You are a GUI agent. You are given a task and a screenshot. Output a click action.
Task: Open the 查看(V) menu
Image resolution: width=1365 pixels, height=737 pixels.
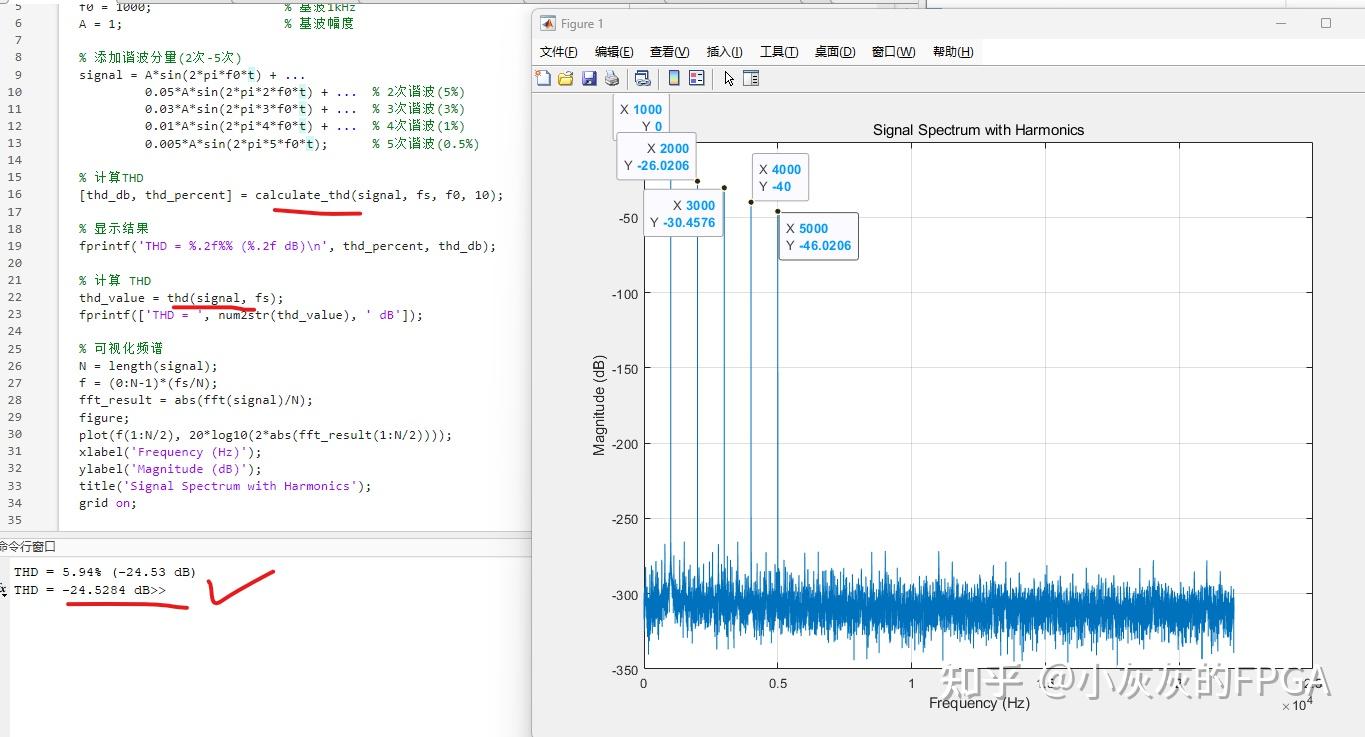coord(669,52)
